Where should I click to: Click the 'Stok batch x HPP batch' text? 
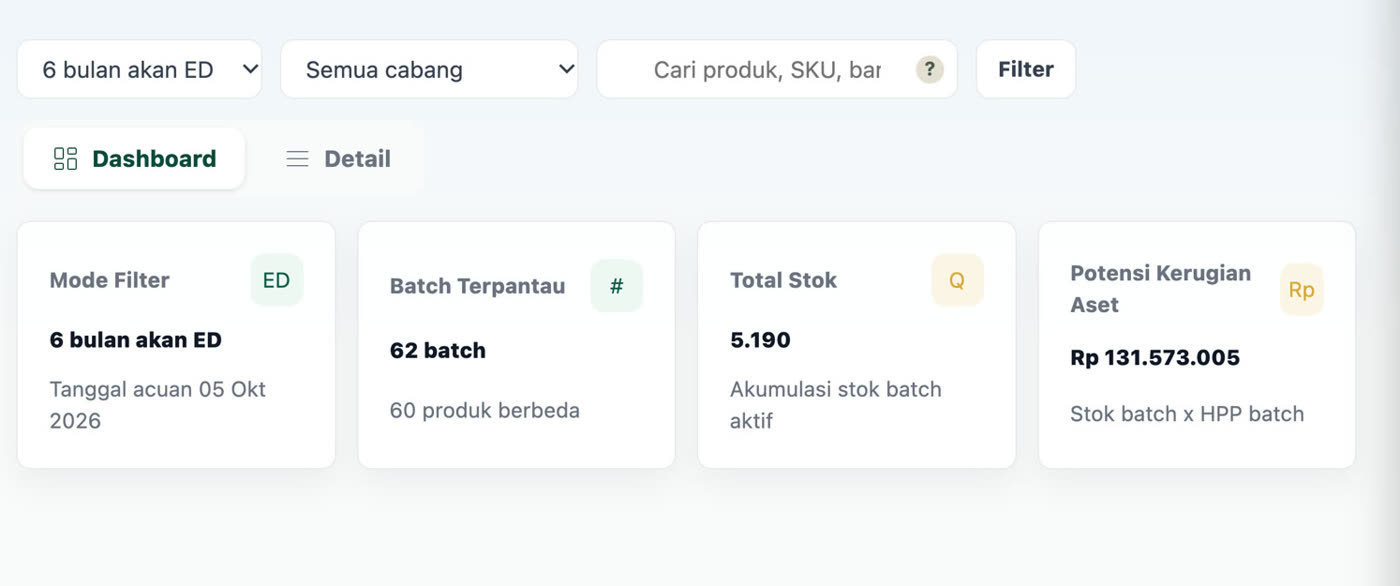click(1187, 414)
